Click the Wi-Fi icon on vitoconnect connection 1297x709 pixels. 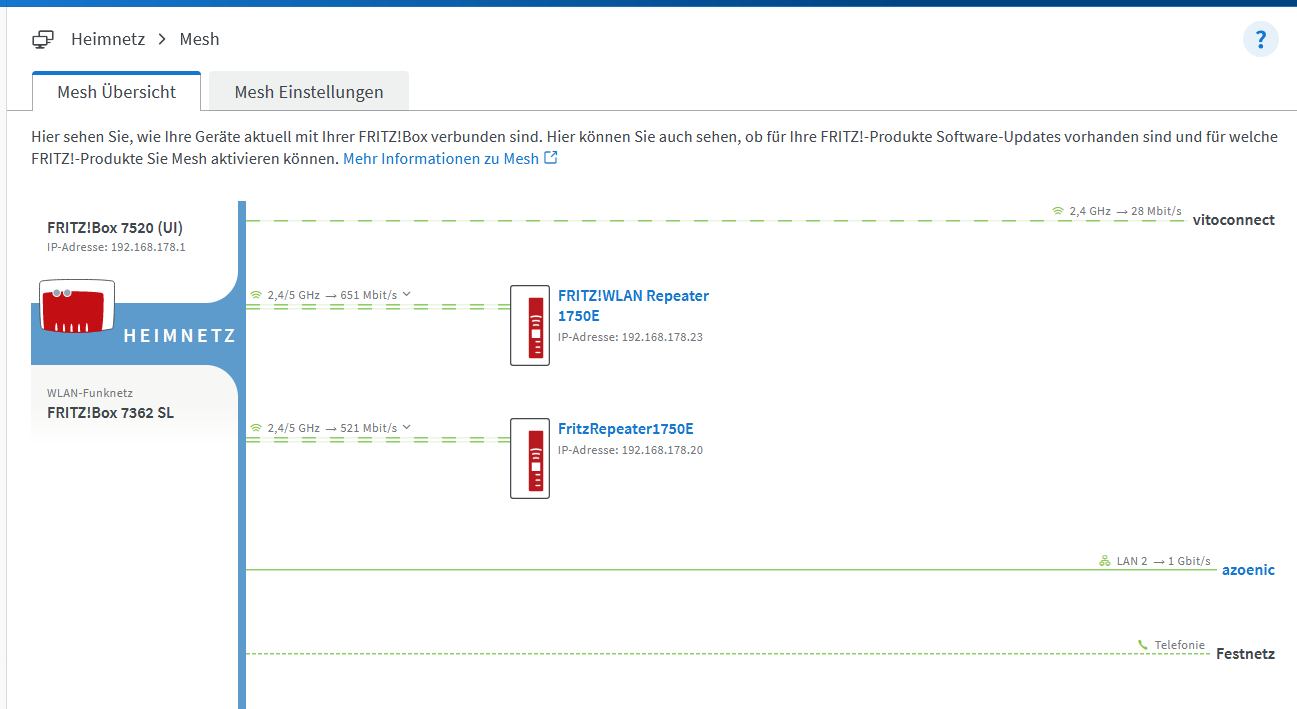point(1058,211)
